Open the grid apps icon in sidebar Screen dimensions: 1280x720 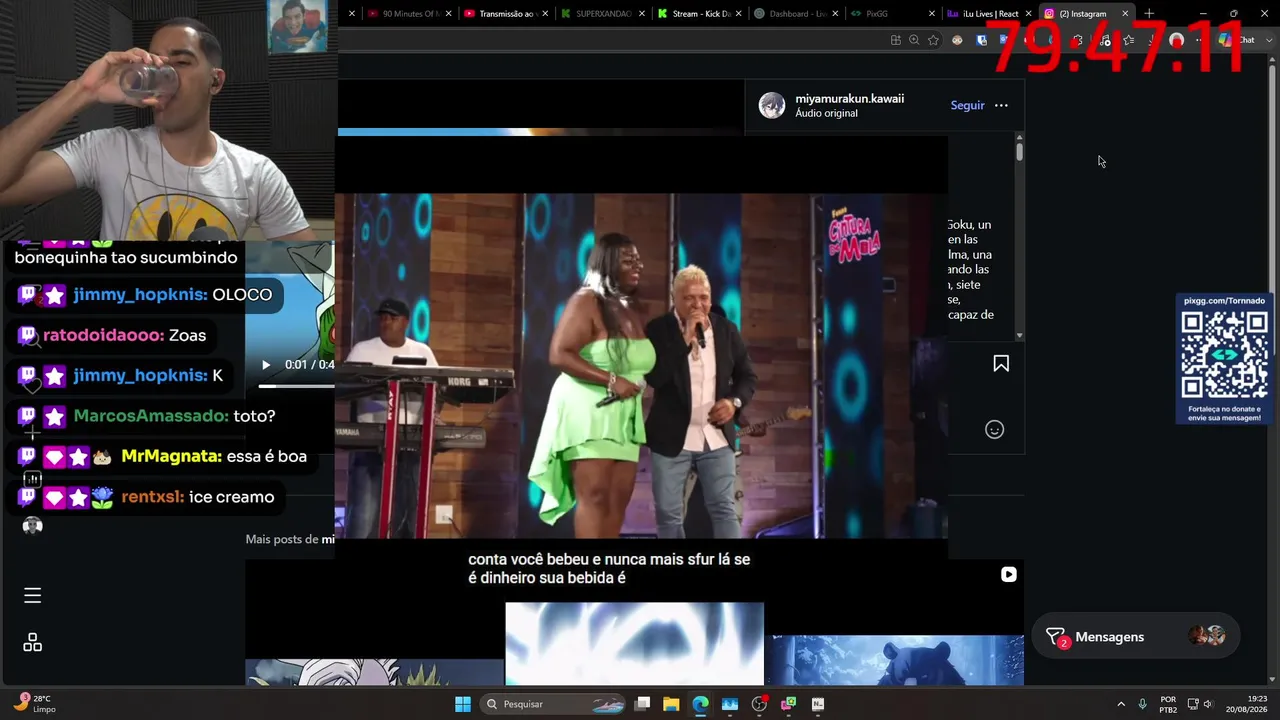click(32, 642)
